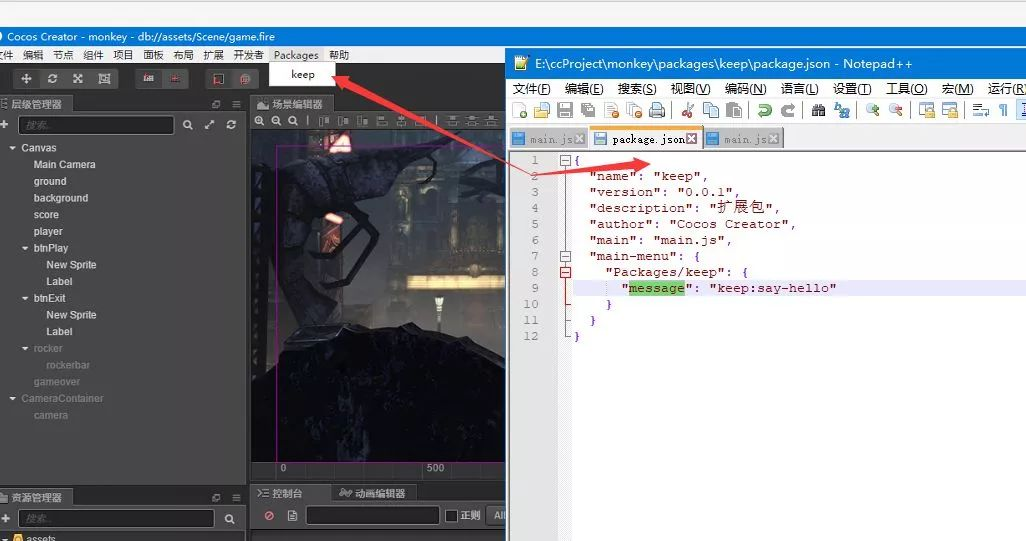1026x541 pixels.
Task: Click the console filter input field
Action: point(372,515)
